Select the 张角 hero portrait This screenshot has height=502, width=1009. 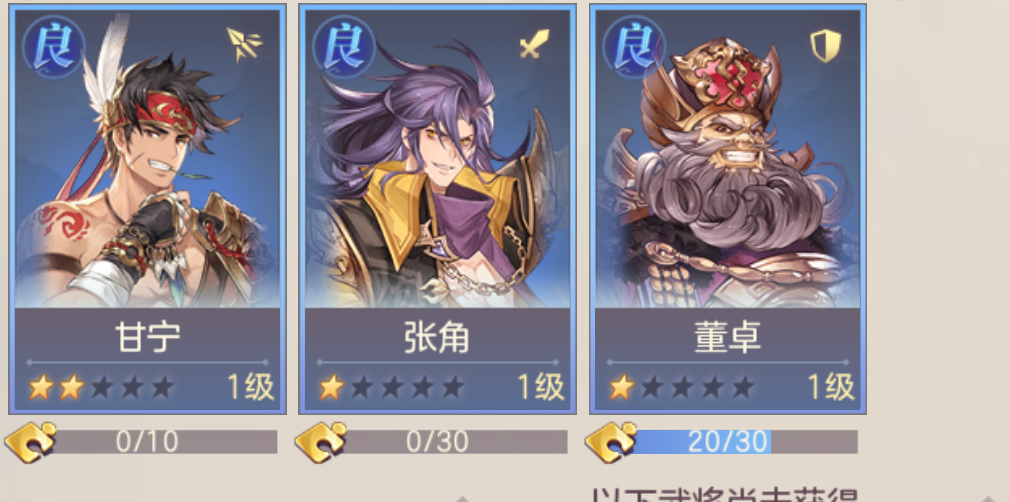pos(438,159)
